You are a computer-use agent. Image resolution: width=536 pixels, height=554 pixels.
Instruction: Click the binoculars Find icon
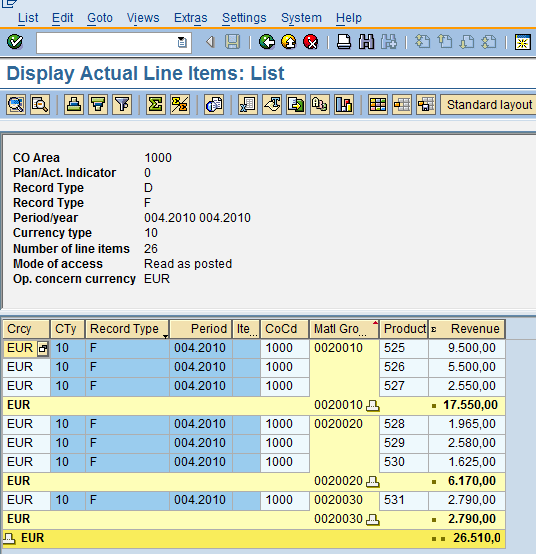tap(366, 42)
